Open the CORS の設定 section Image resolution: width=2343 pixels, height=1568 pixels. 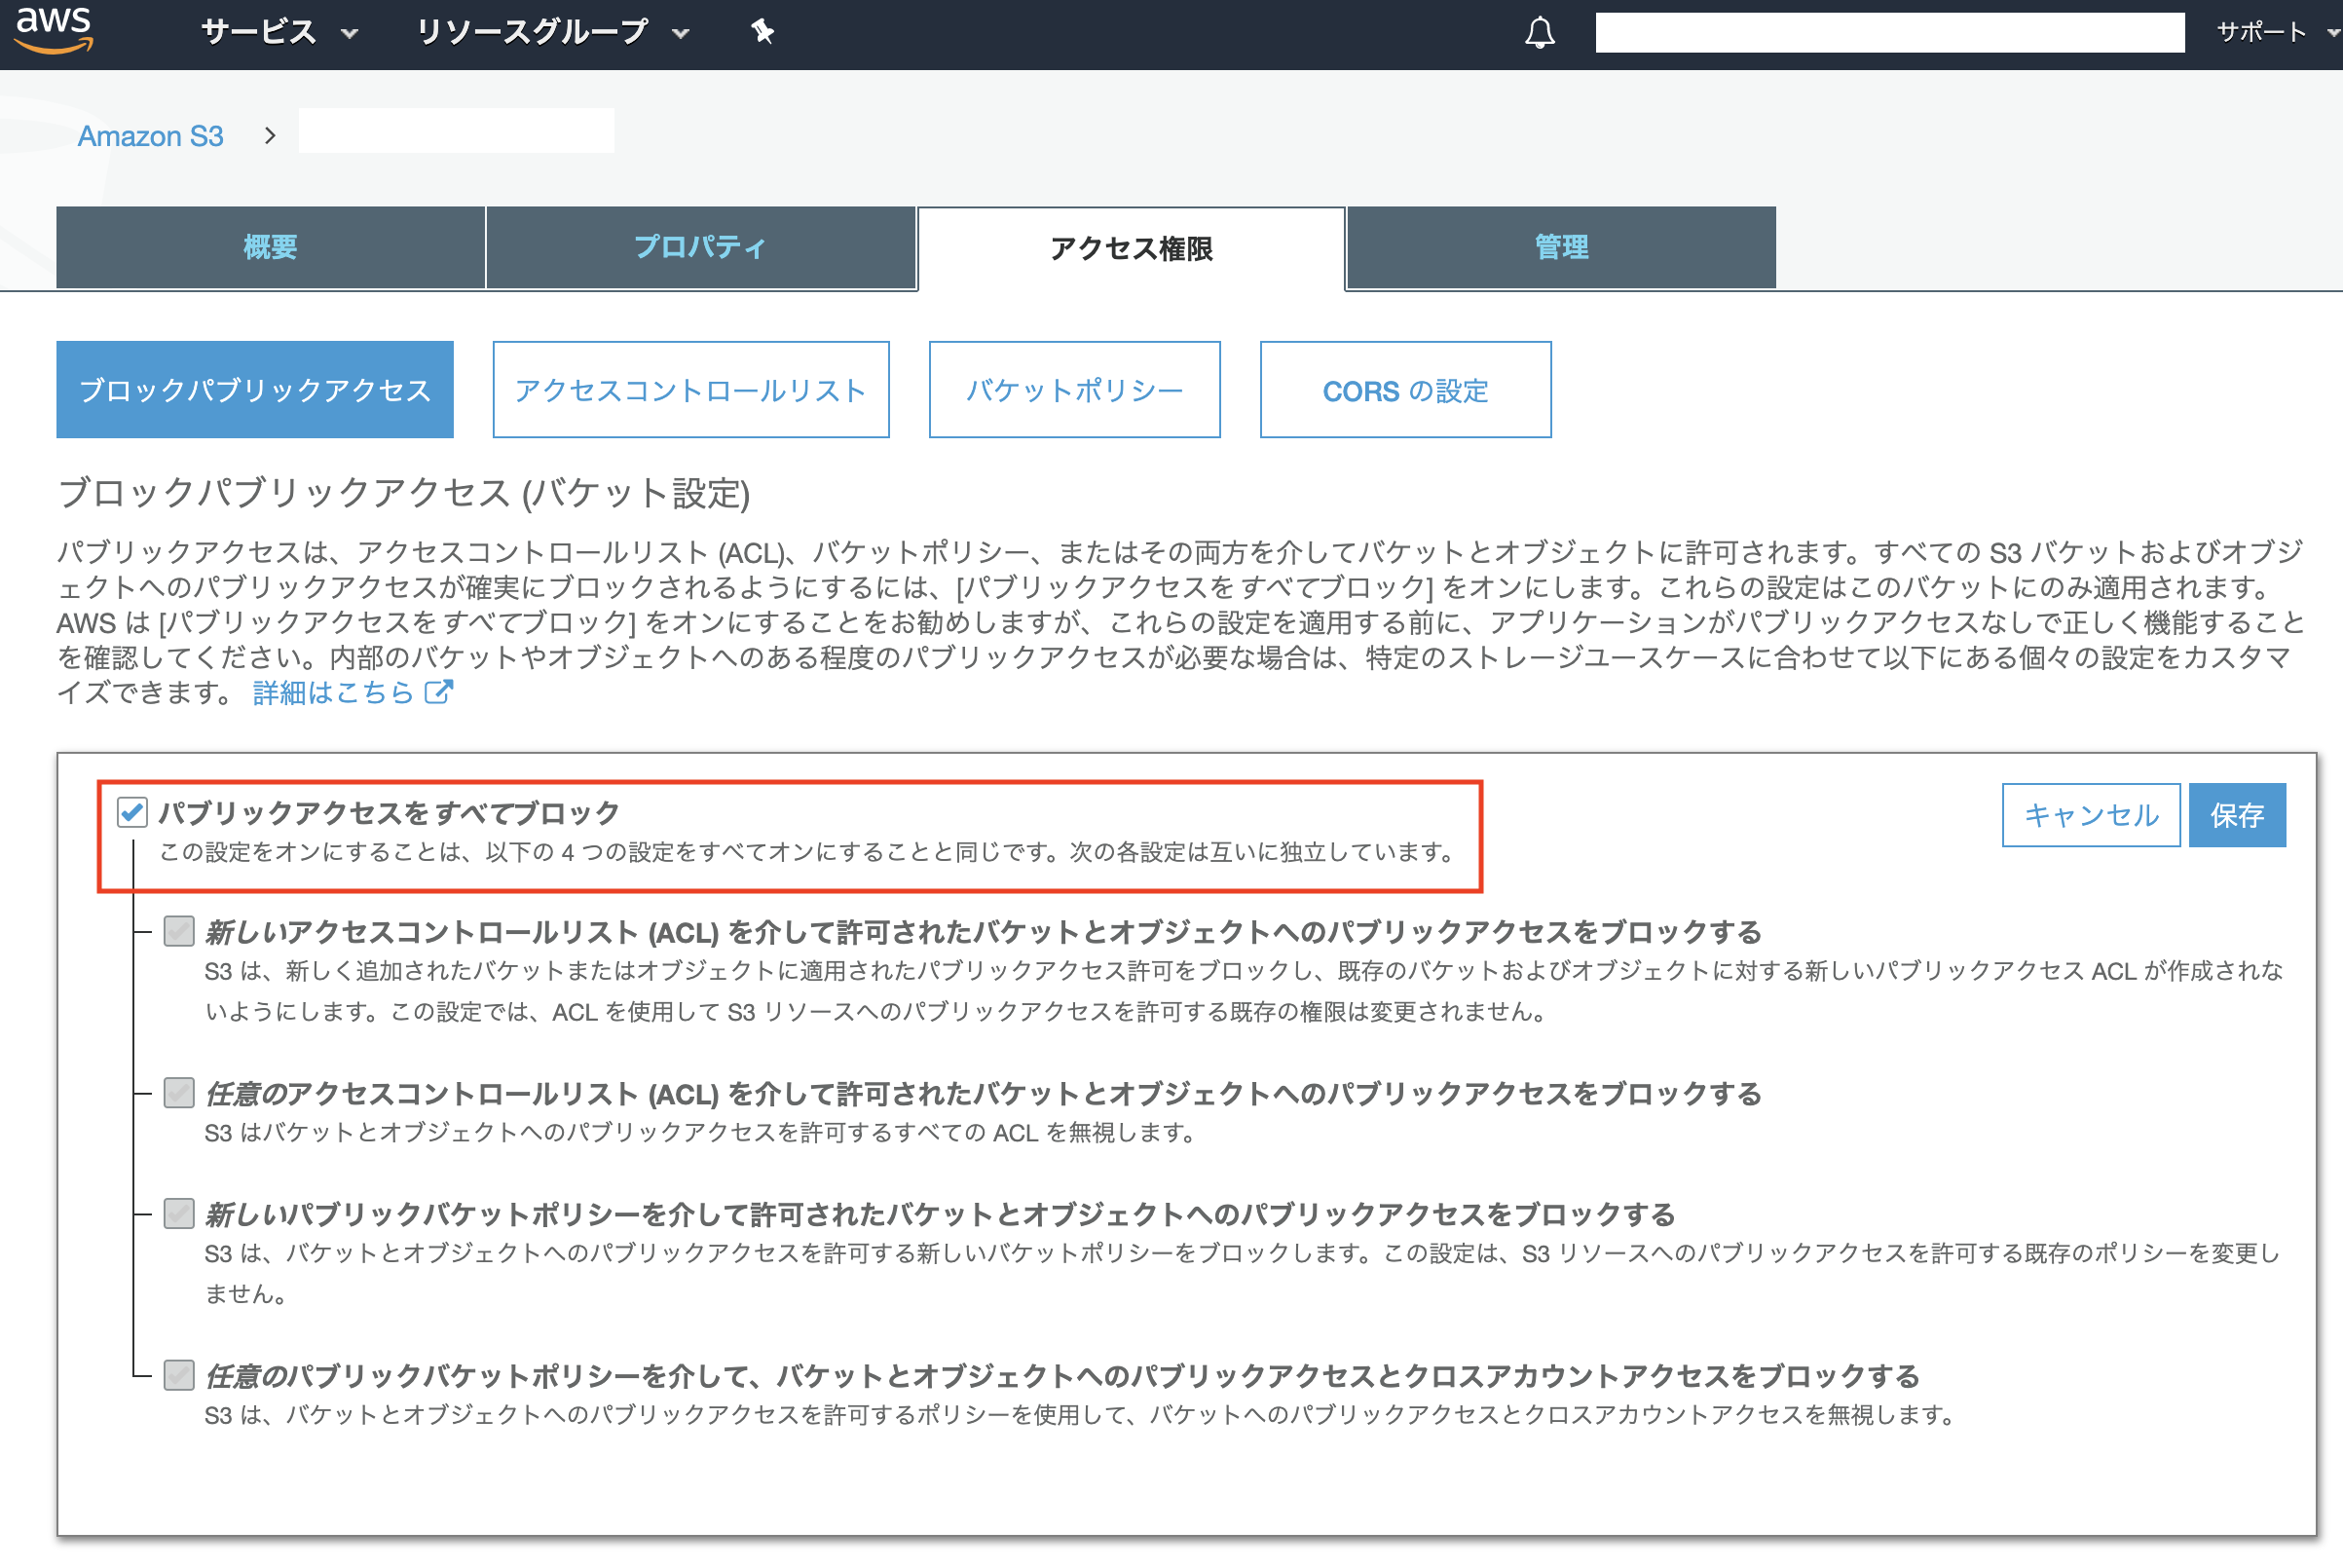[1405, 389]
